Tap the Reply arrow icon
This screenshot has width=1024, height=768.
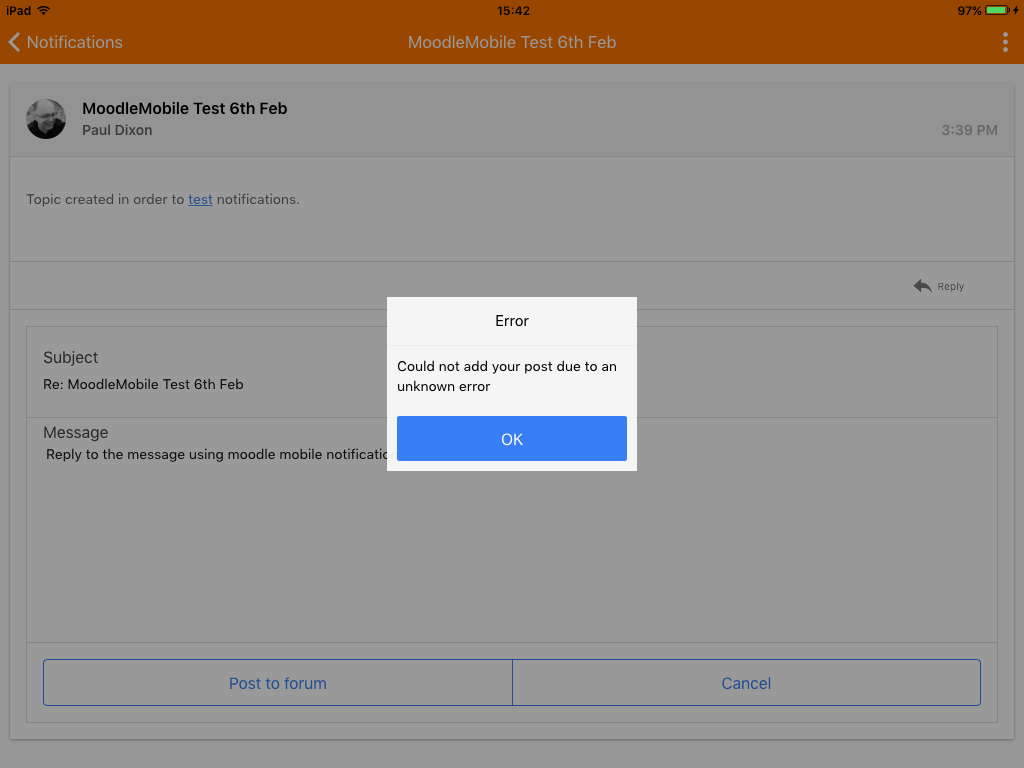(x=922, y=286)
